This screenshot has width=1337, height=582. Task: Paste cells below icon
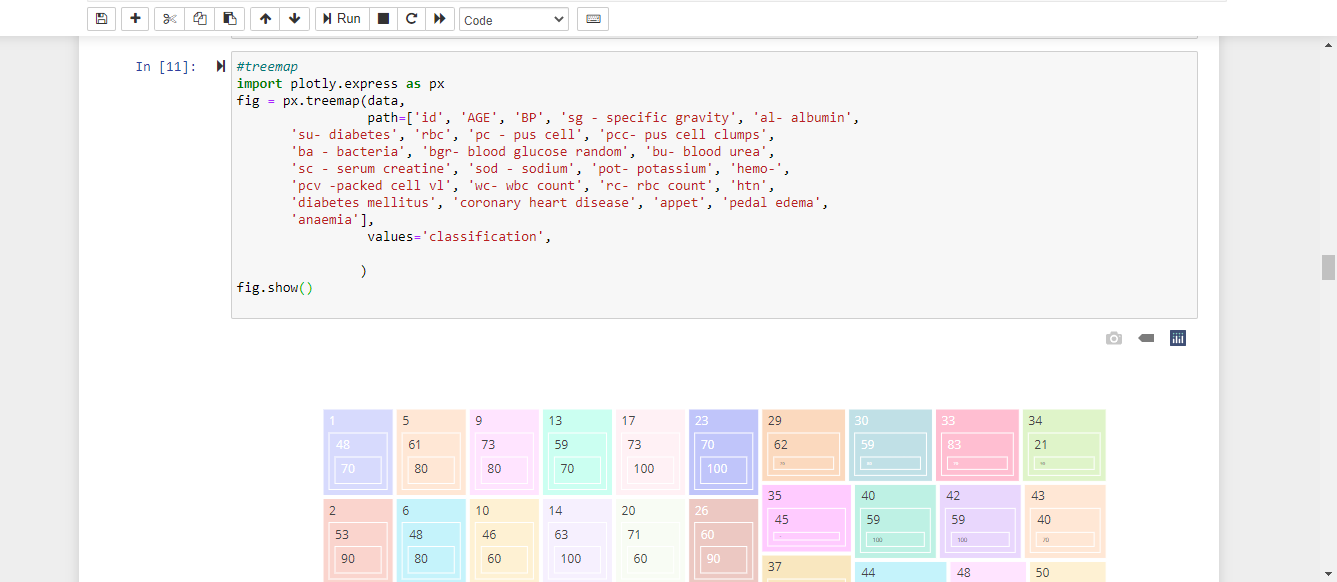click(230, 19)
